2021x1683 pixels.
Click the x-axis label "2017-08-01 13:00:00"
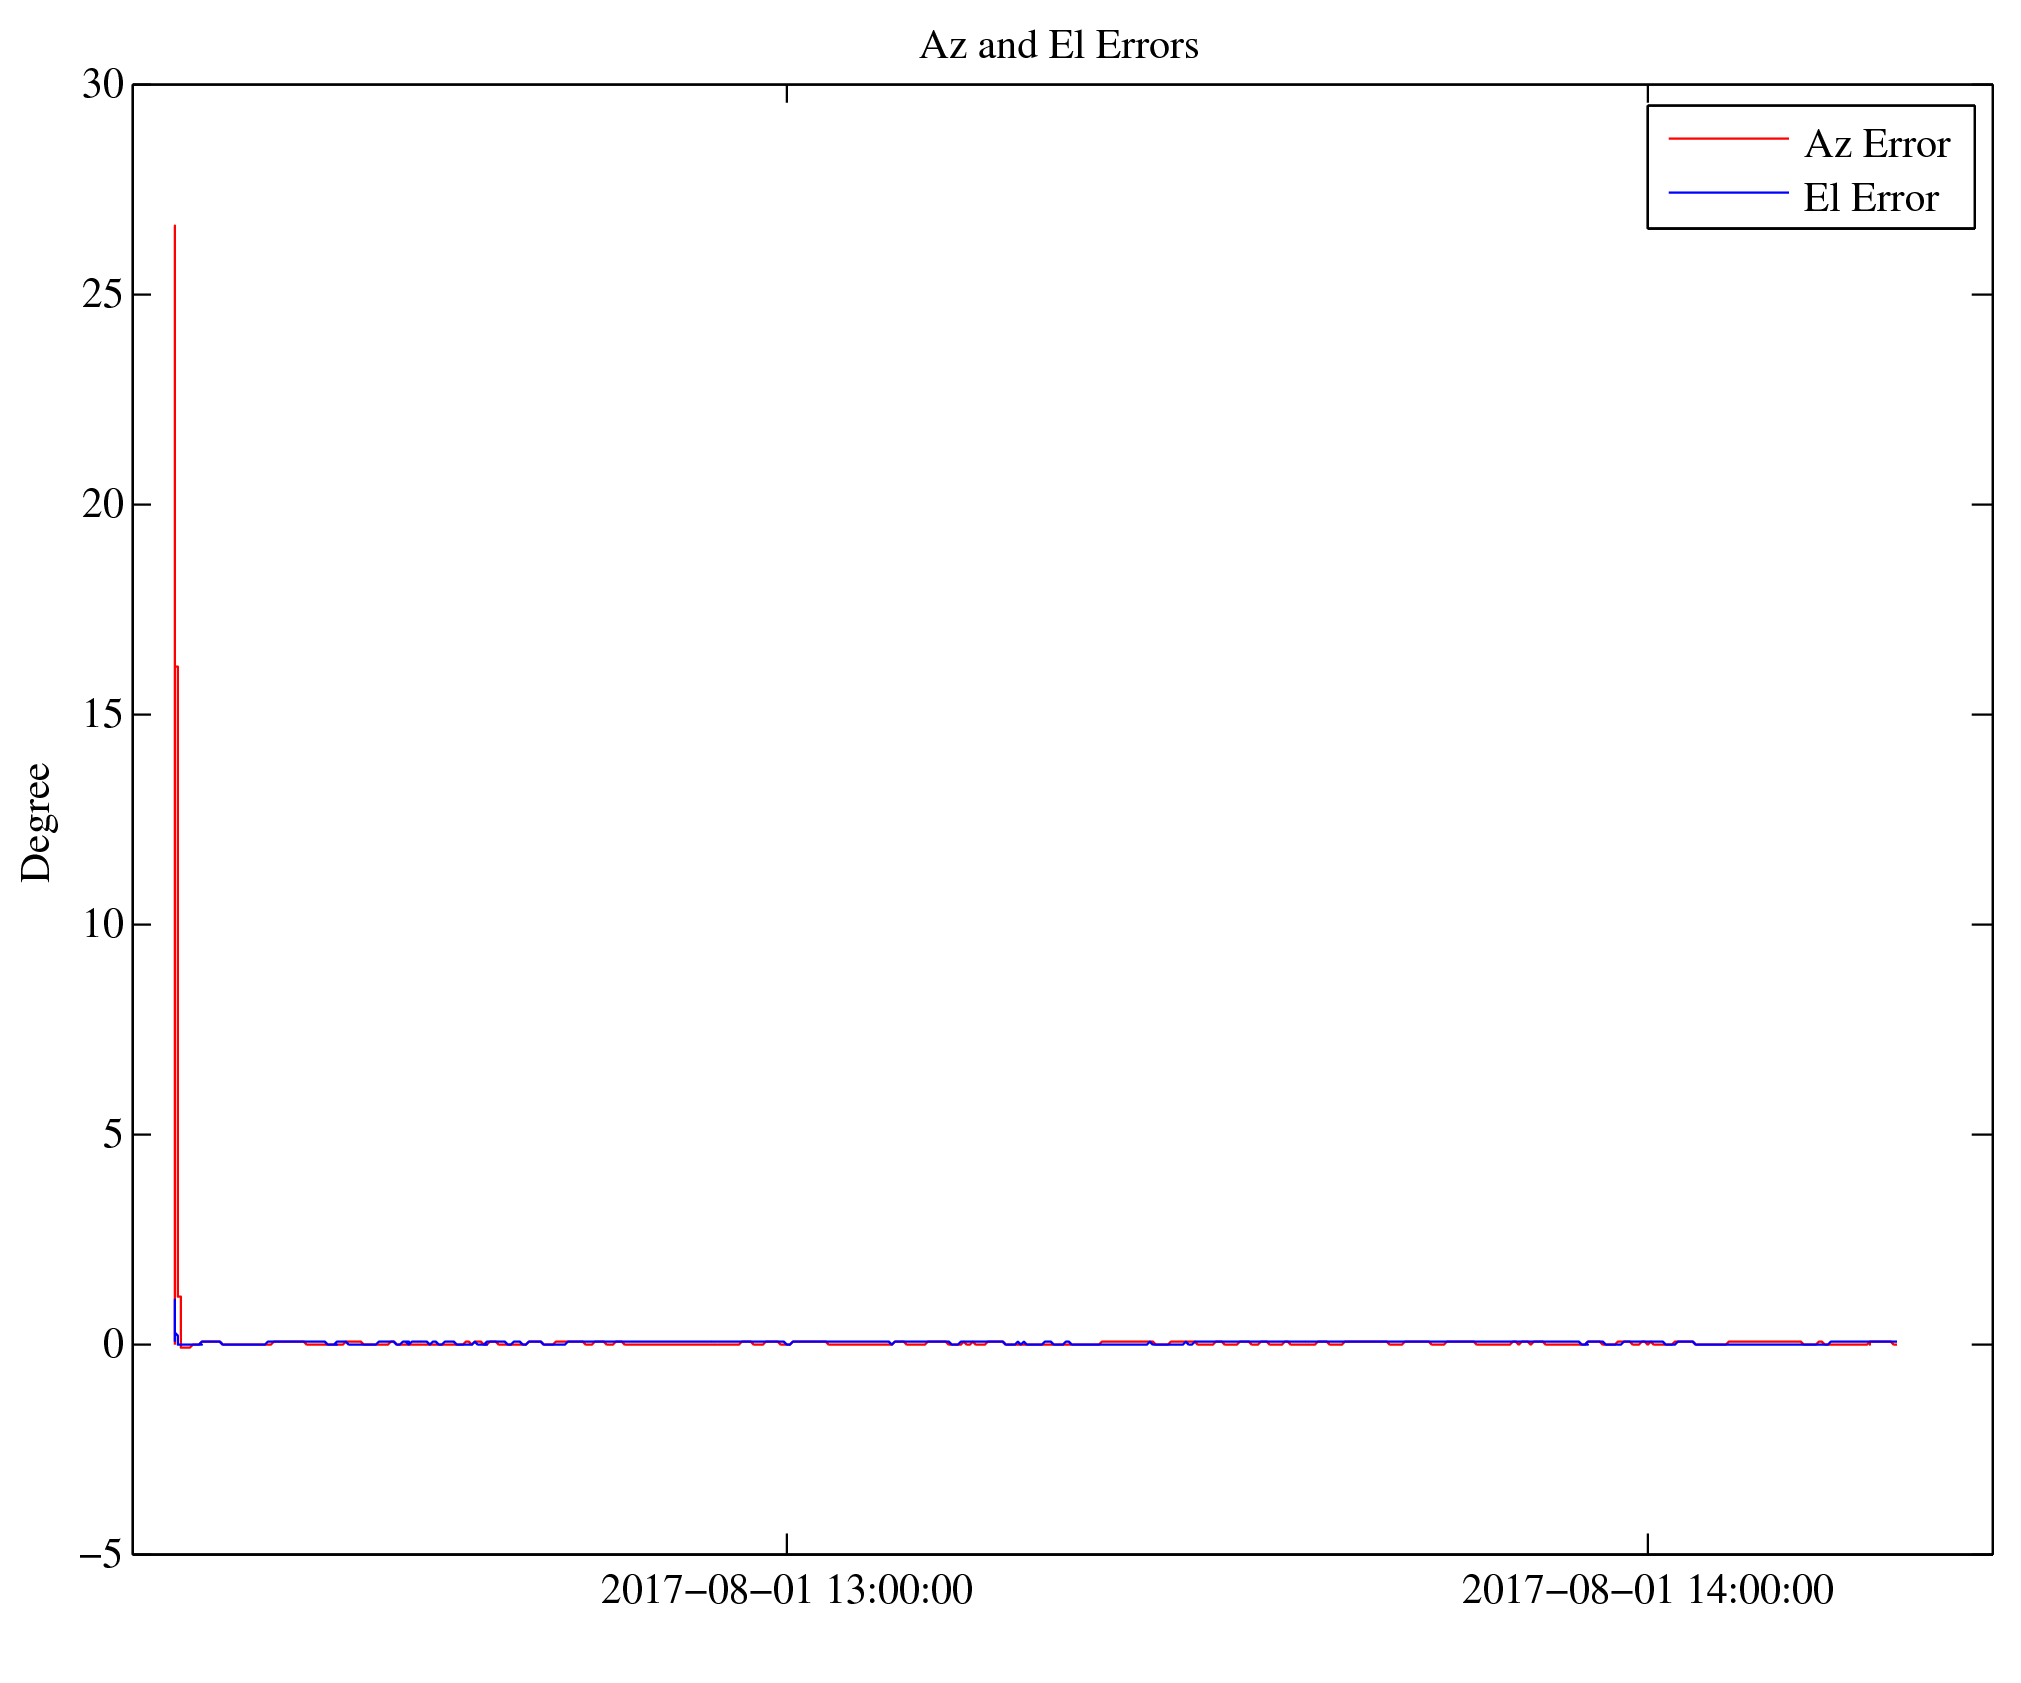787,1591
